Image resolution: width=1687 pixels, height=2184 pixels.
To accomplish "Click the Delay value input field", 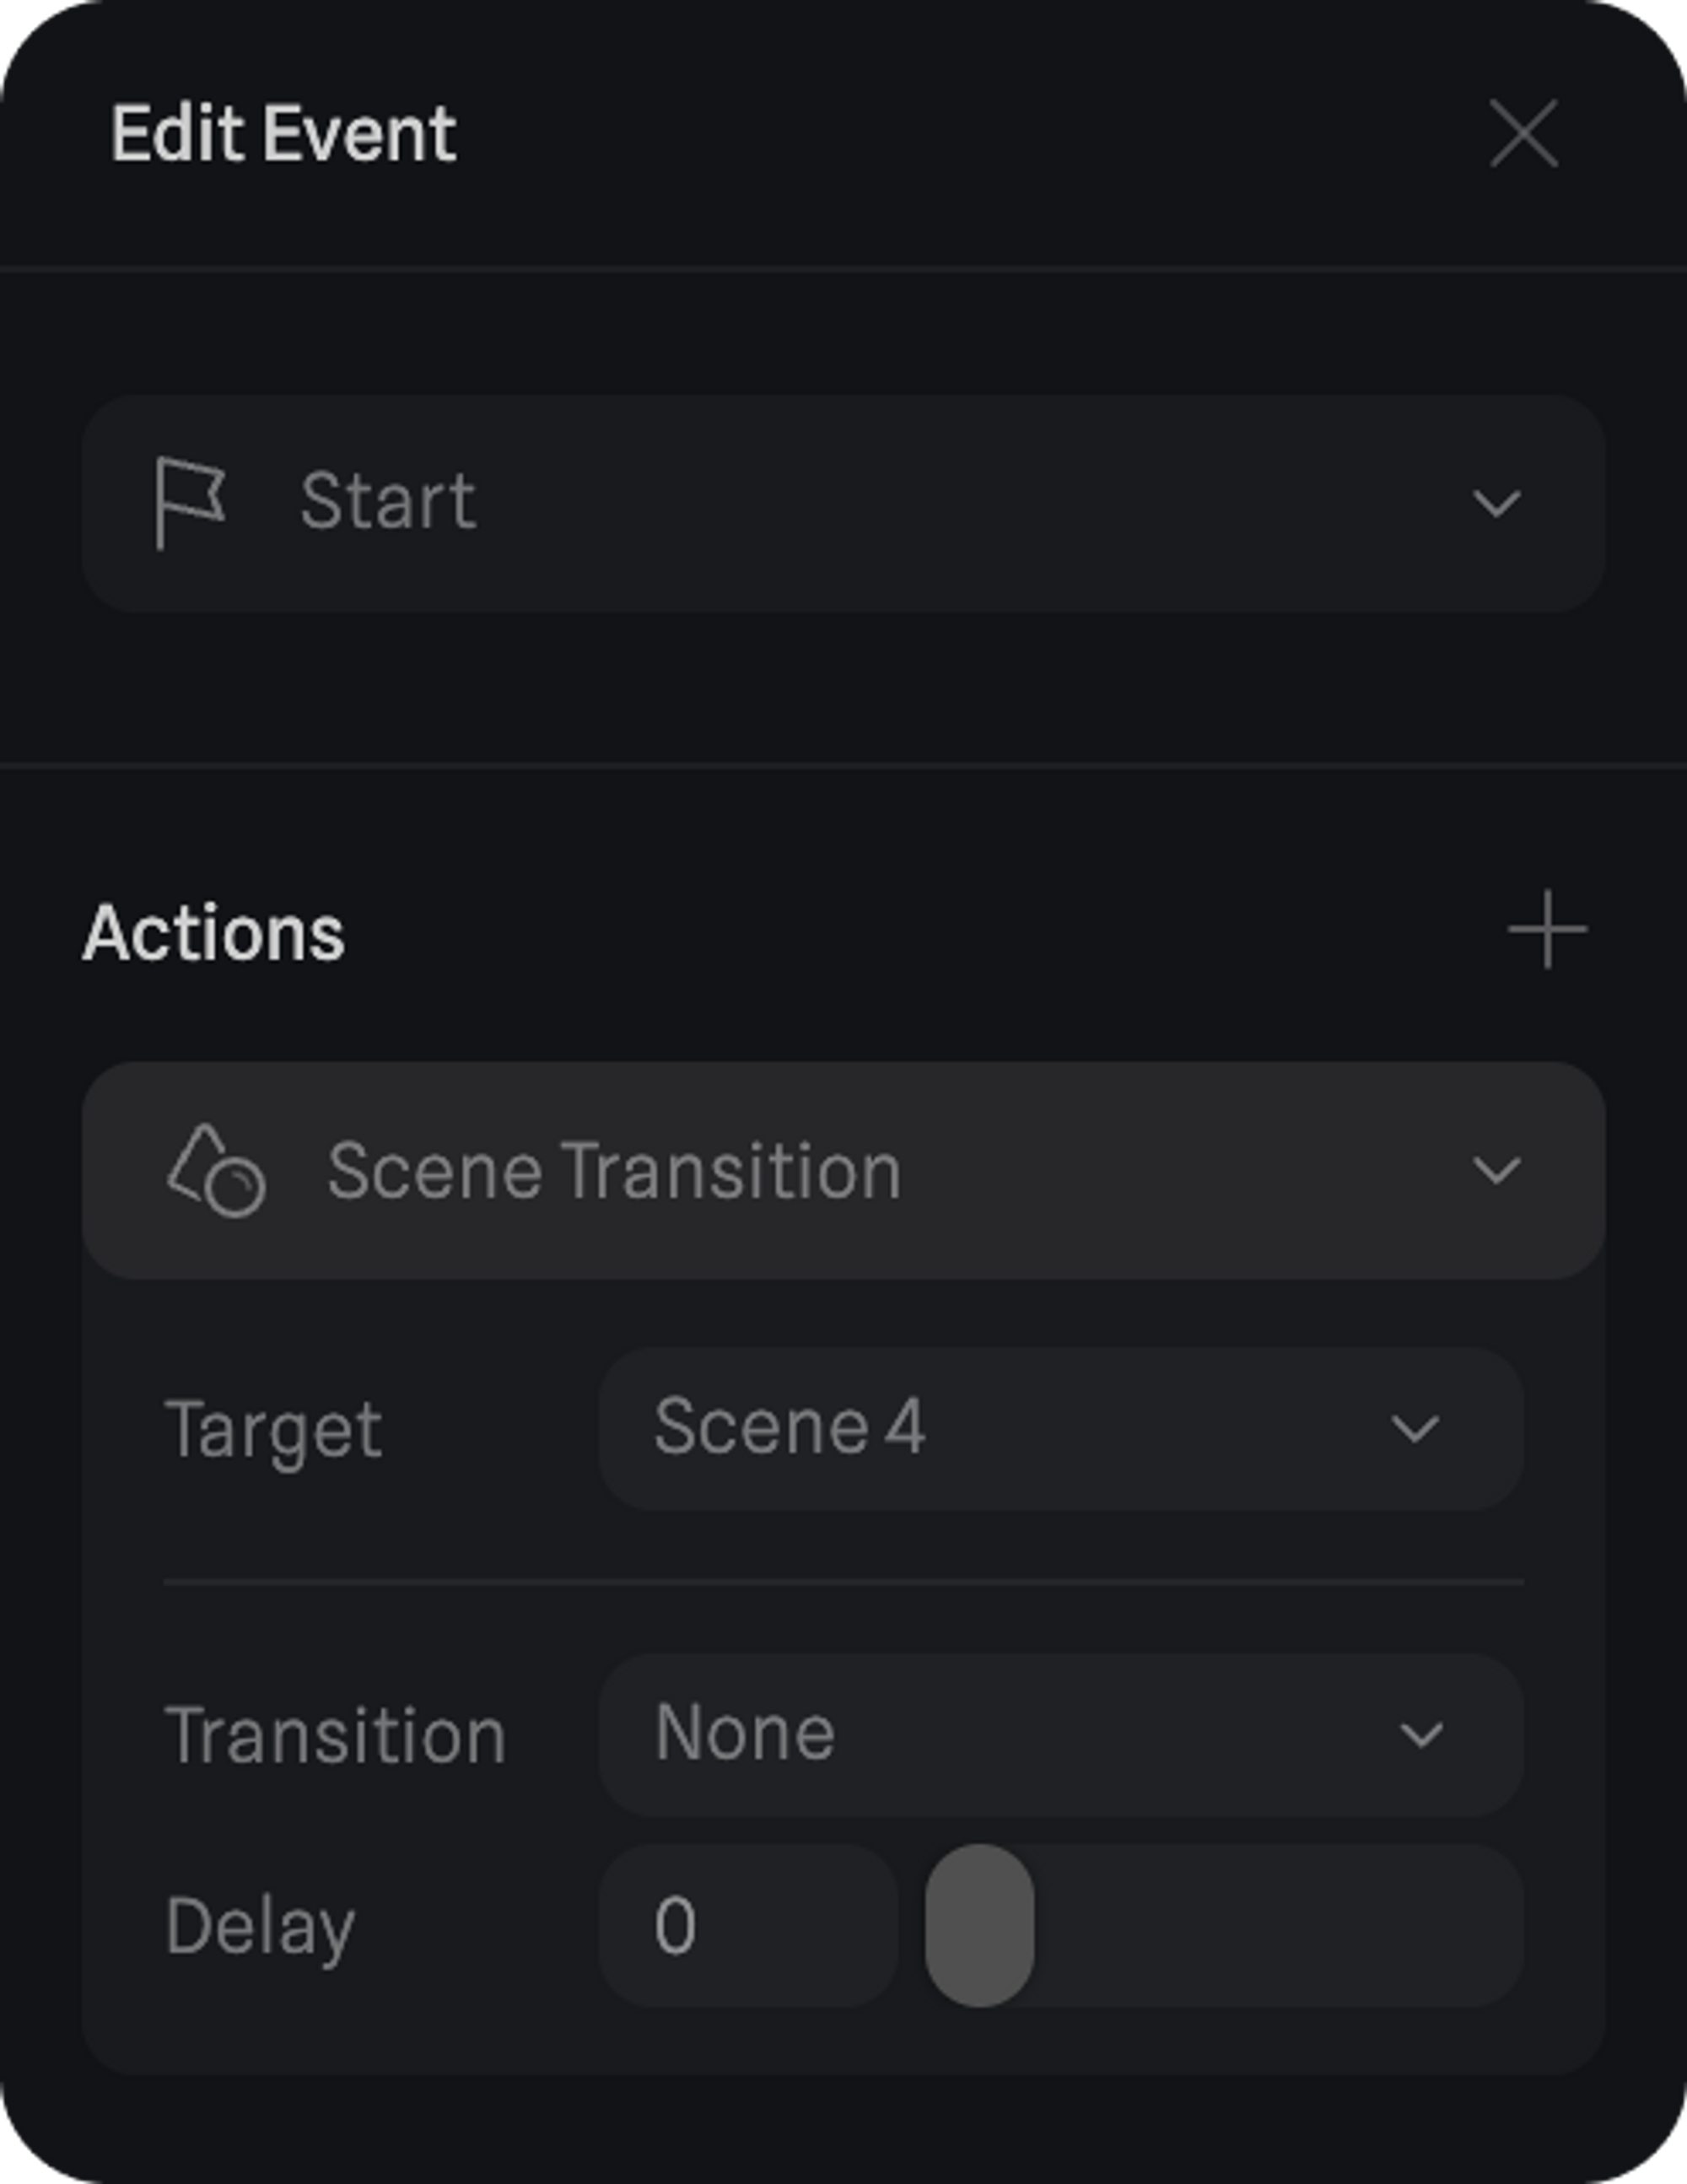I will [747, 1926].
